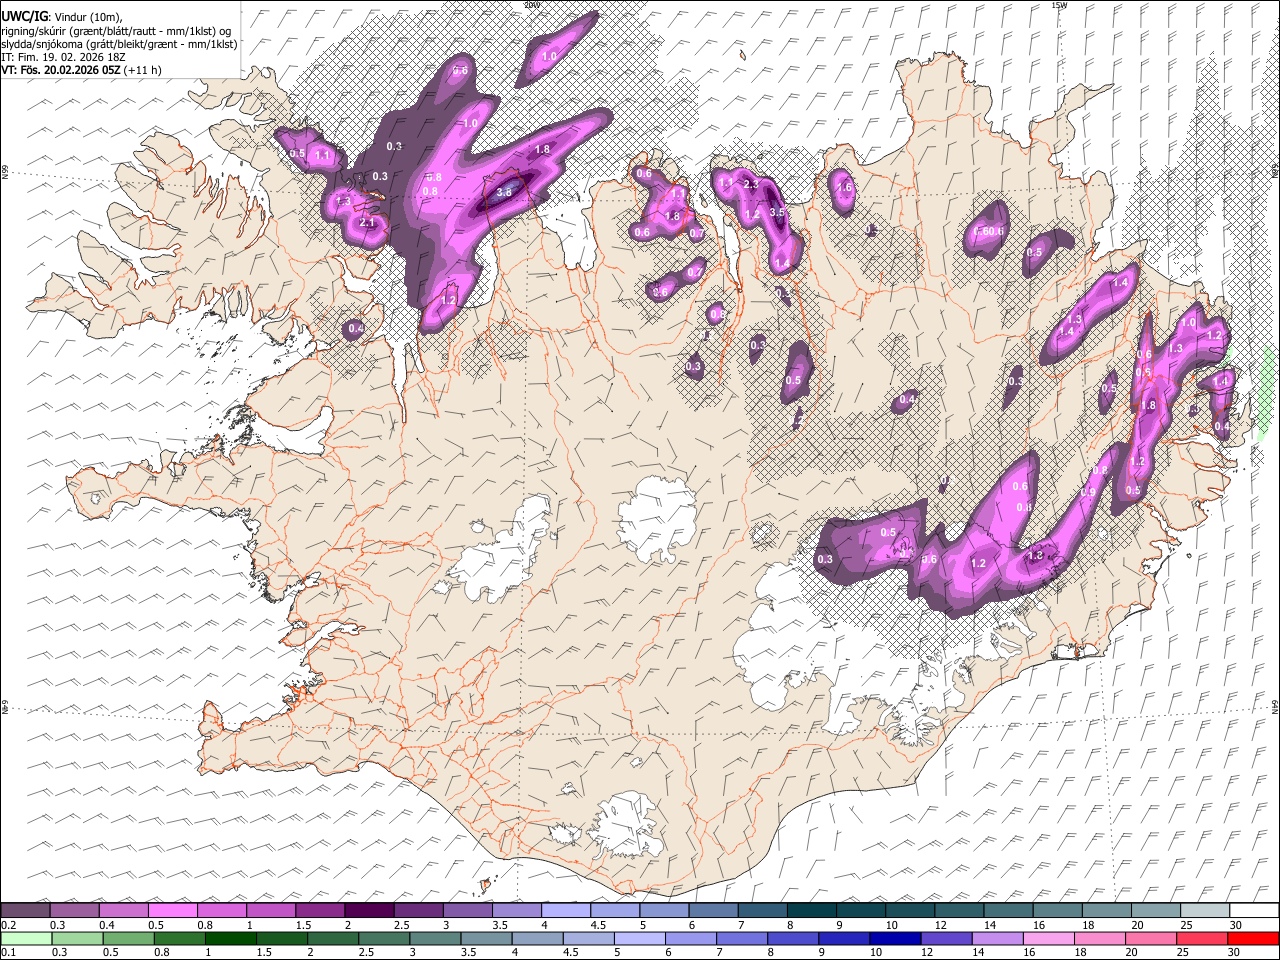Viewport: 1280px width, 960px height.
Task: Click the 3.5 precipitation value on map
Action: click(x=777, y=212)
